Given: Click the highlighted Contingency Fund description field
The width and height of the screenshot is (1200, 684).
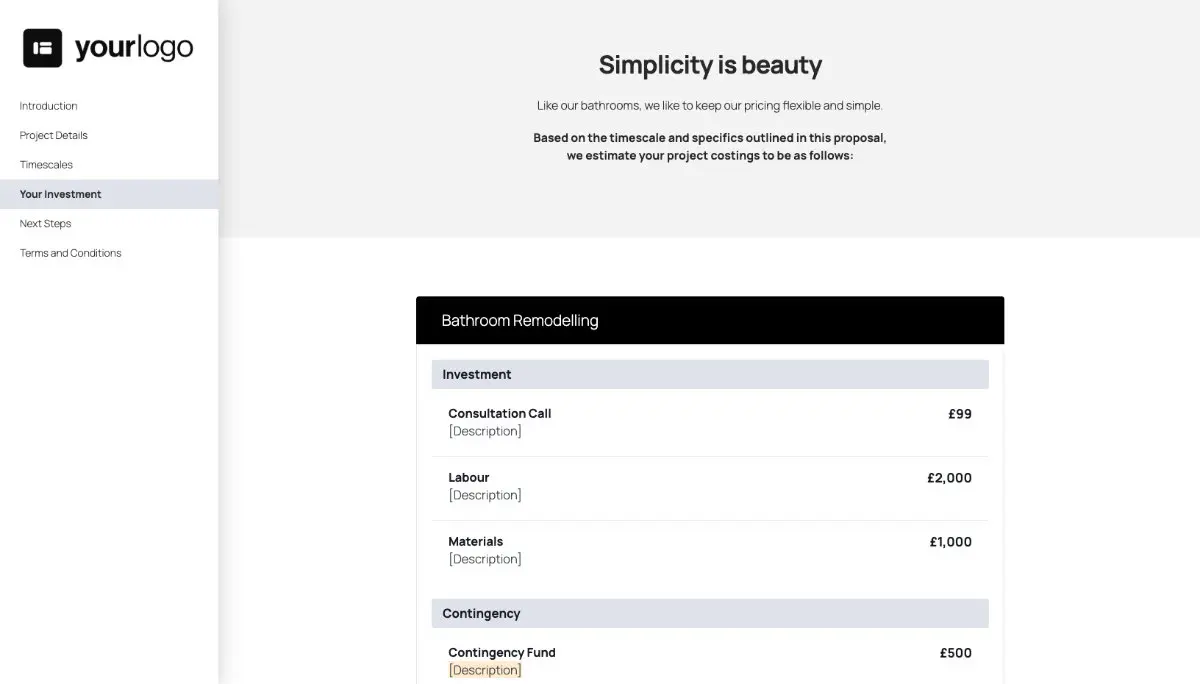Looking at the screenshot, I should (485, 670).
